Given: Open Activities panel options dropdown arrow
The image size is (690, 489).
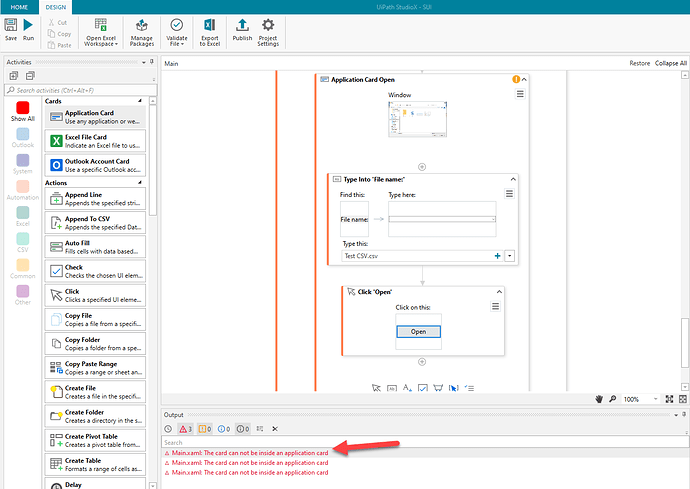Looking at the screenshot, I should [143, 62].
